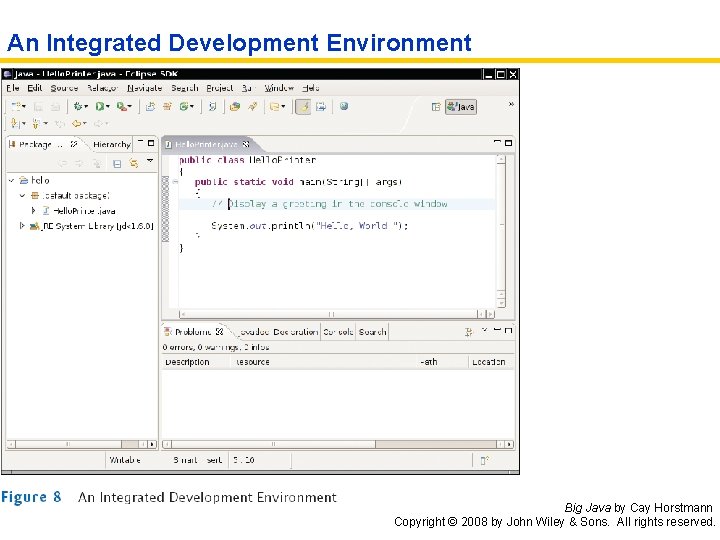The width and height of the screenshot is (720, 540).
Task: Open the Navigate menu
Action: (145, 88)
